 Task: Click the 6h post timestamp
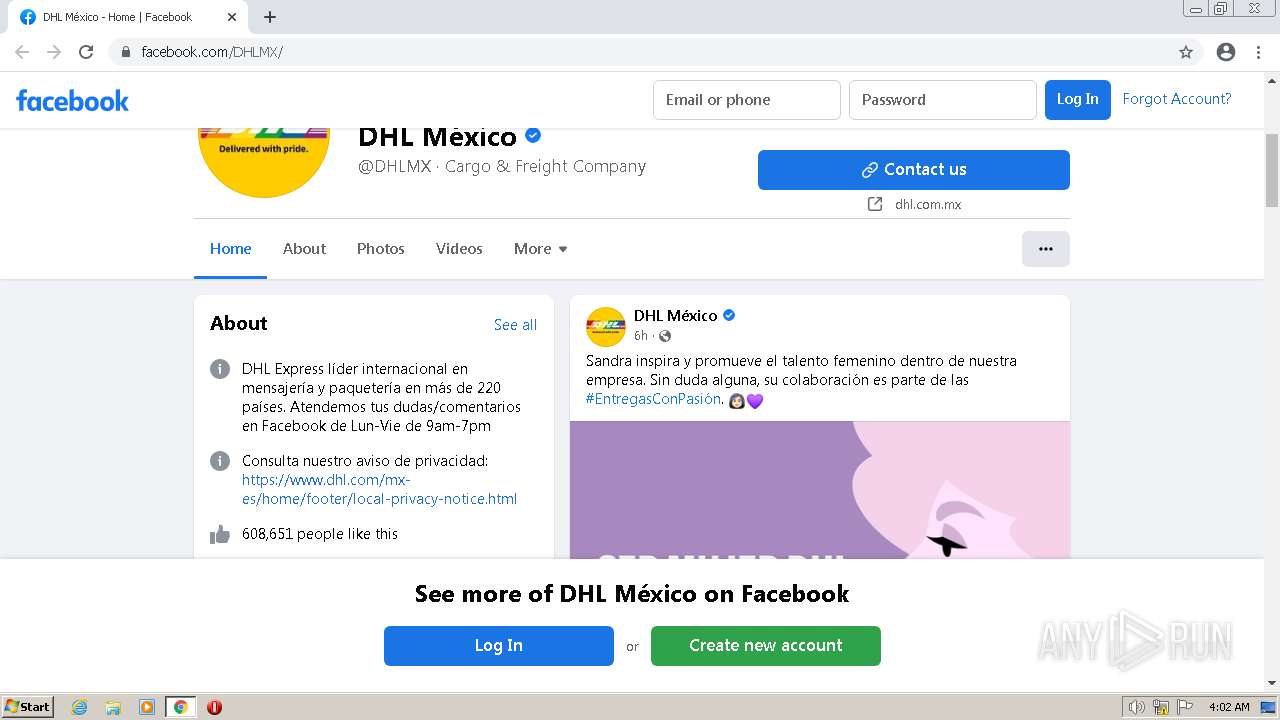(x=641, y=336)
